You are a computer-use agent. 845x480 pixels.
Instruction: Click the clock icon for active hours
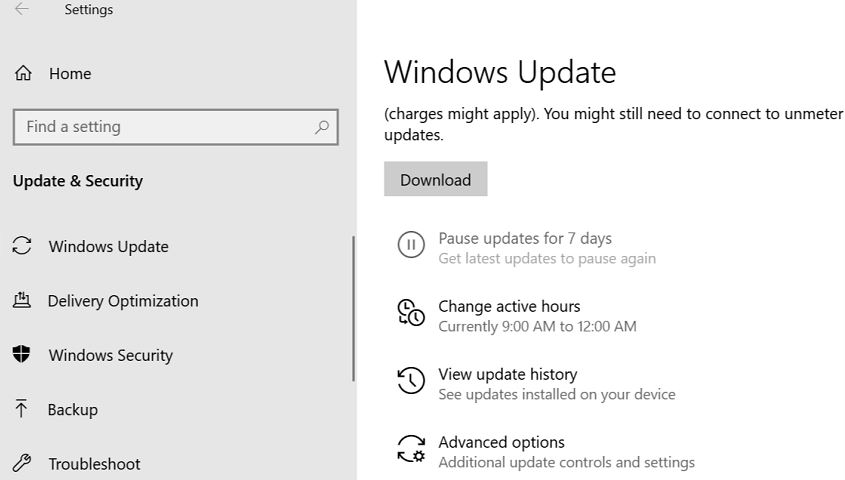click(411, 313)
